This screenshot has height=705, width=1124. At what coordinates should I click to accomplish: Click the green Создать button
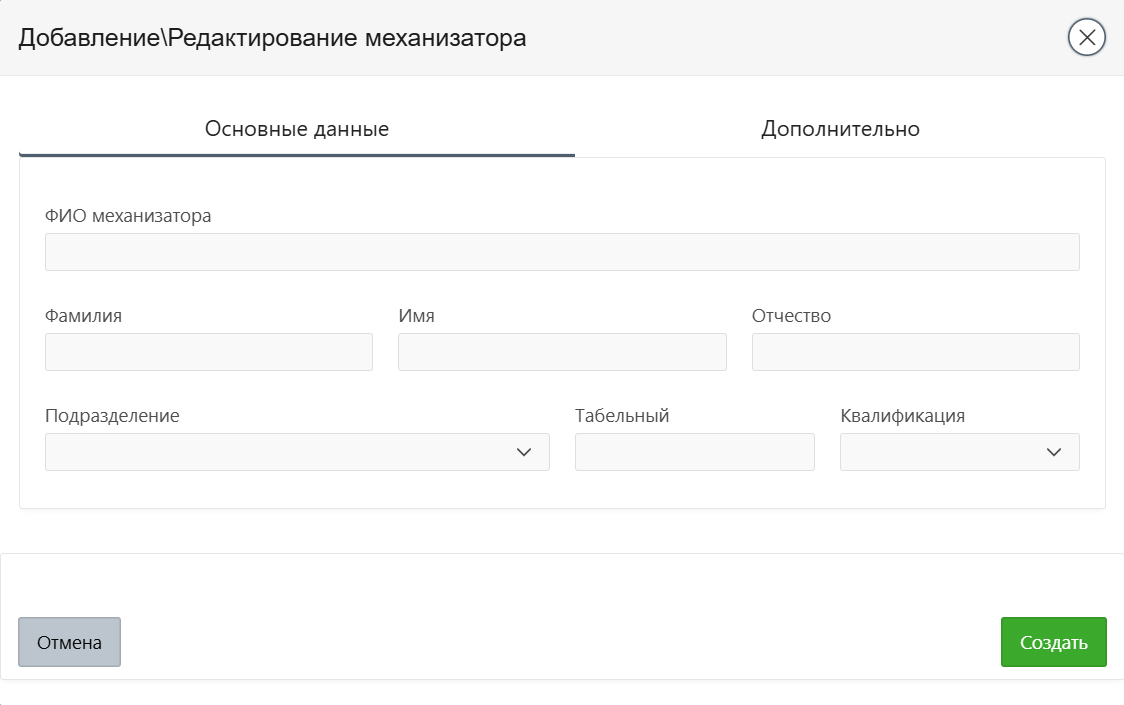click(x=1053, y=642)
